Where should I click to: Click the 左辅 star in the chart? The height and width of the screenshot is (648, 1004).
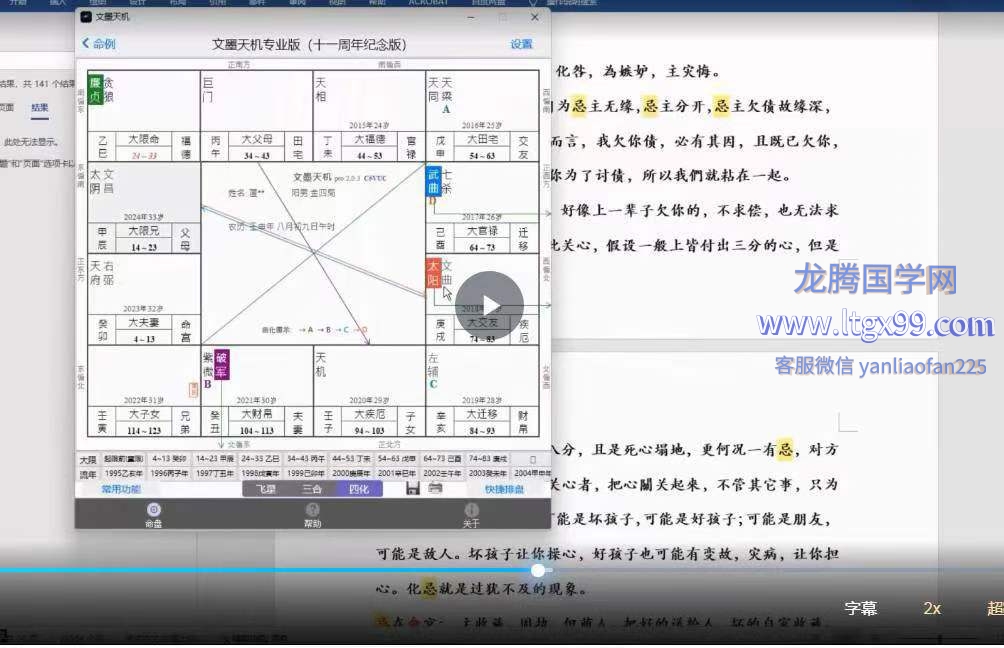[x=433, y=364]
